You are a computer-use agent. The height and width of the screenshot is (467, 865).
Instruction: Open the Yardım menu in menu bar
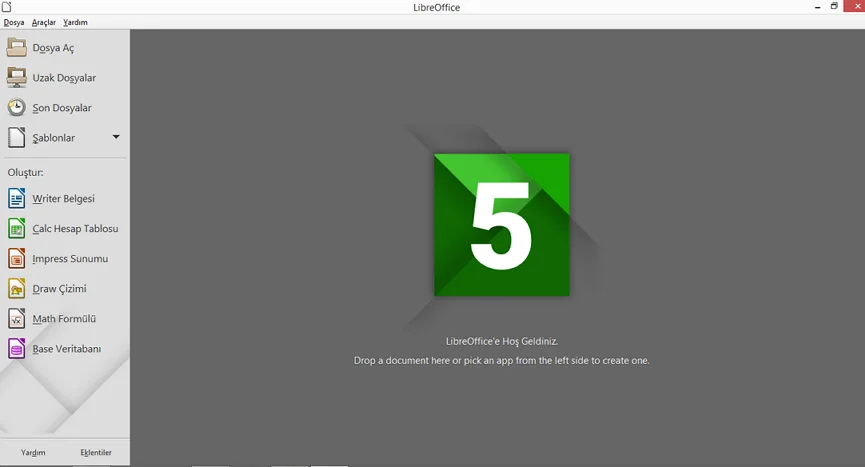(75, 23)
